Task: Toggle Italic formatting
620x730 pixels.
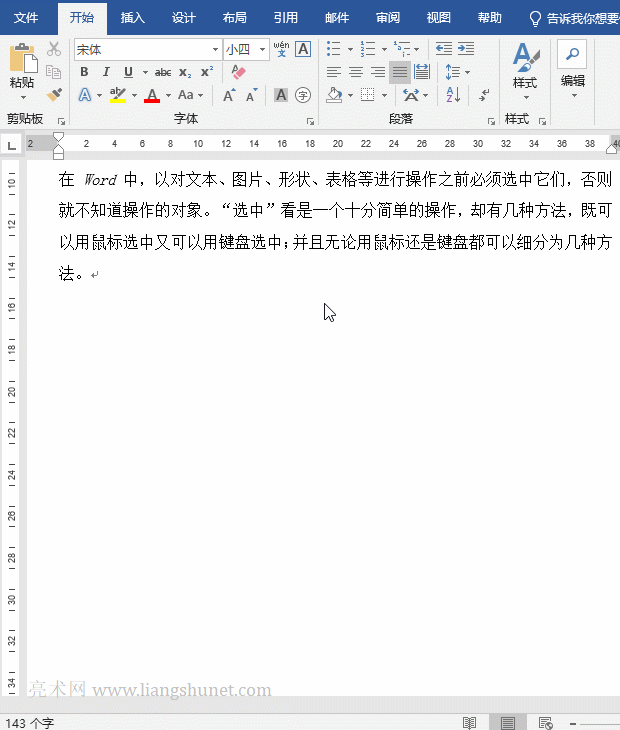Action: 106,72
